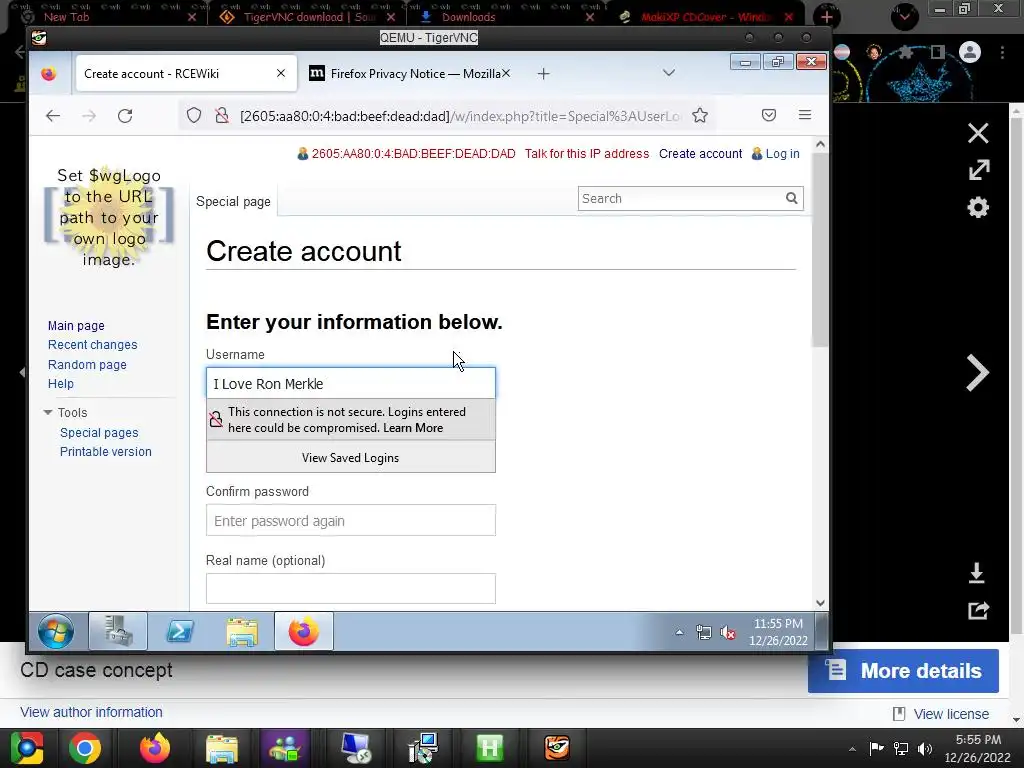Go to next image with right chevron

pyautogui.click(x=977, y=373)
